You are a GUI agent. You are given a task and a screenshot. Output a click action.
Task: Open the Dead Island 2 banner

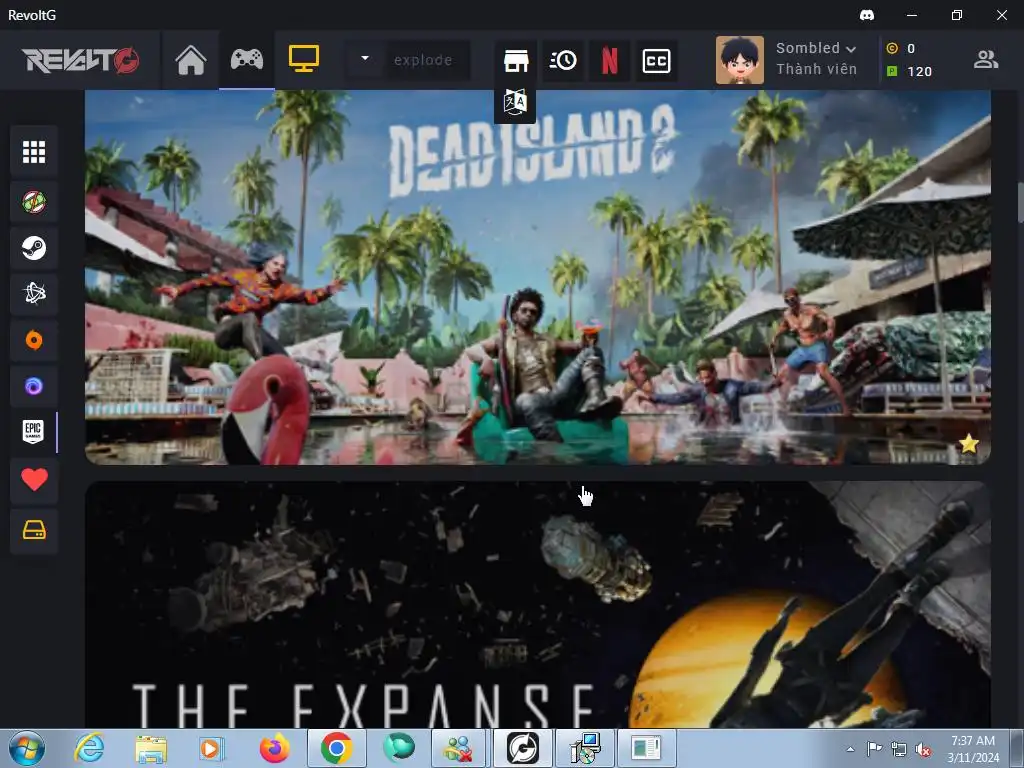pos(537,278)
